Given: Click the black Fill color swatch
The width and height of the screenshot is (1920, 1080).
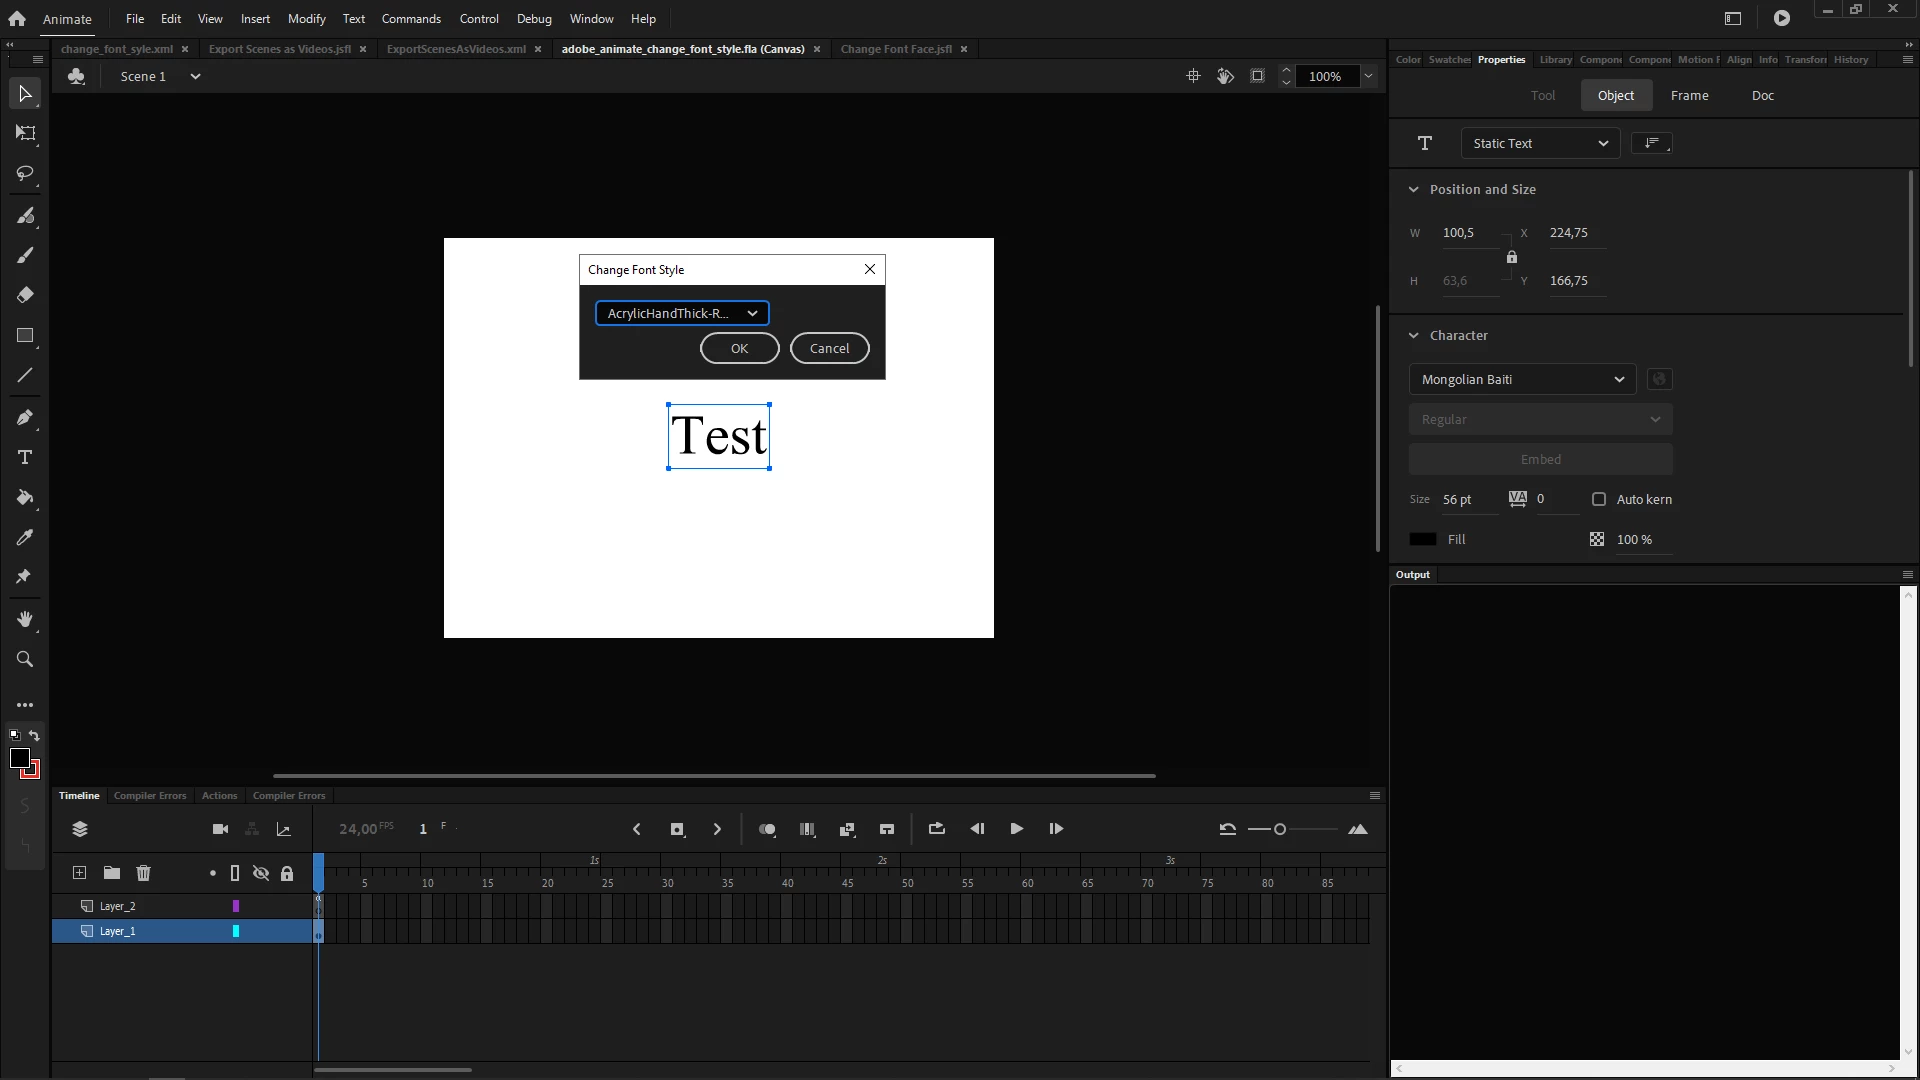Looking at the screenshot, I should [x=1423, y=539].
